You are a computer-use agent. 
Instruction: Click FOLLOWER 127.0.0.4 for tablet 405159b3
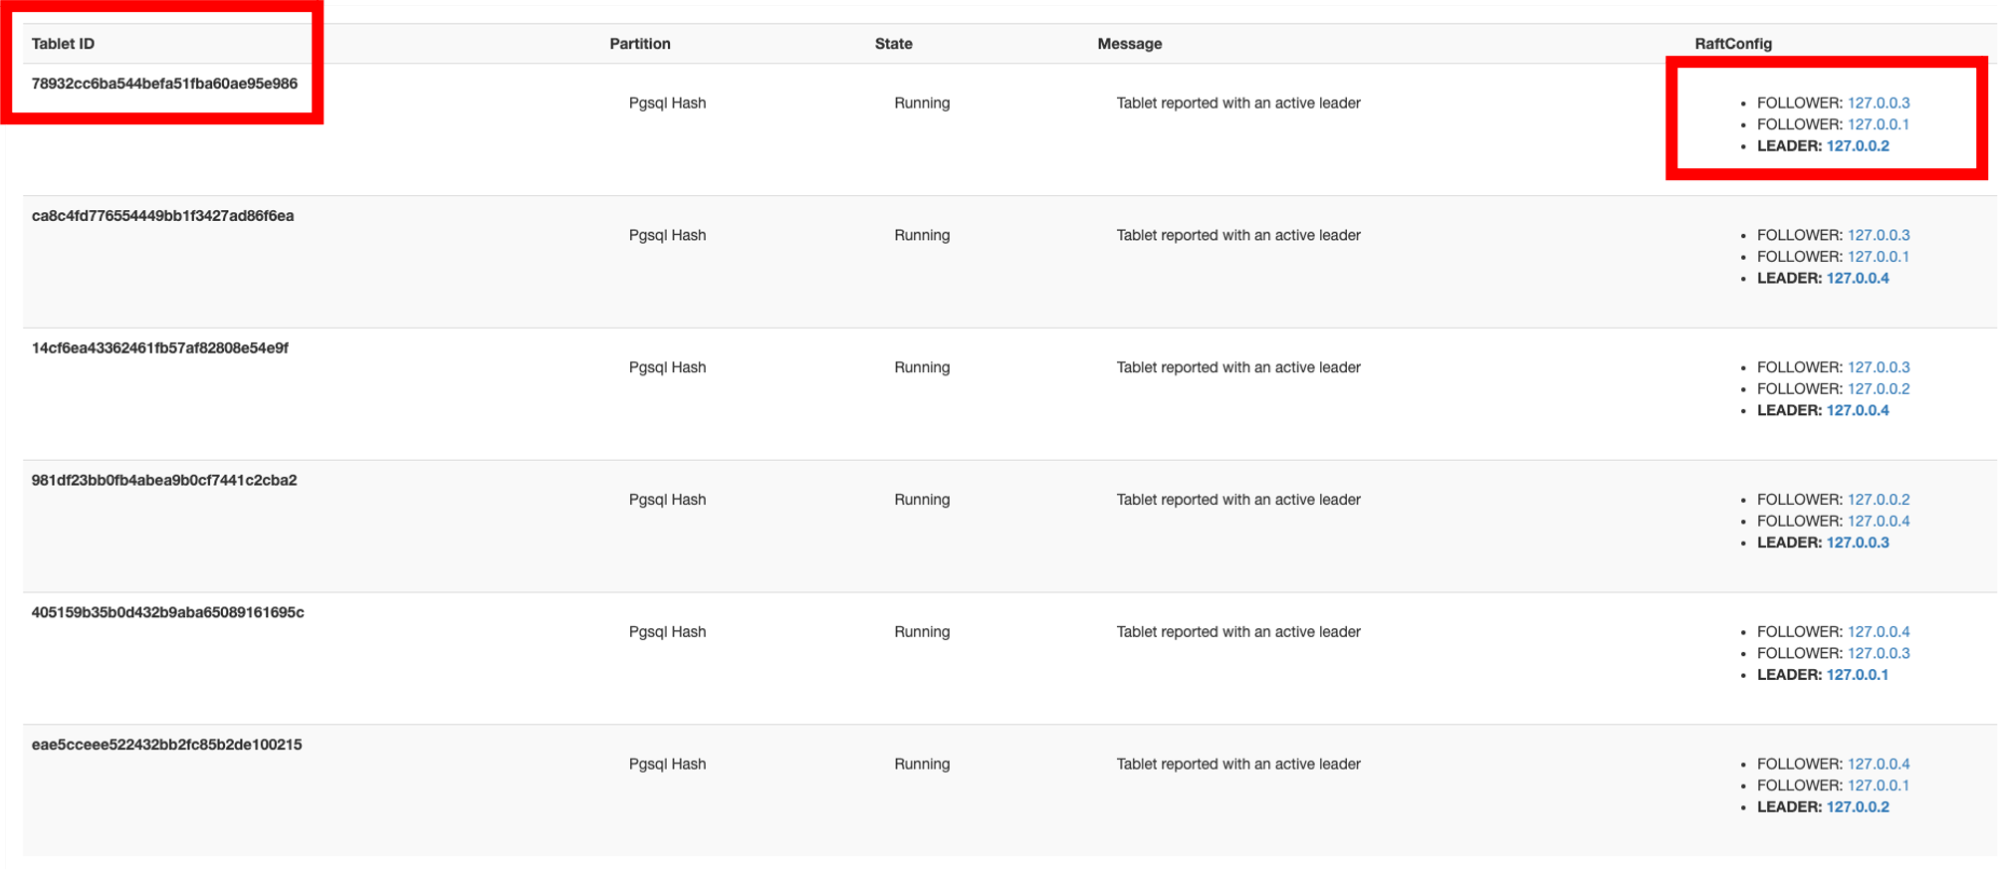tap(1878, 631)
